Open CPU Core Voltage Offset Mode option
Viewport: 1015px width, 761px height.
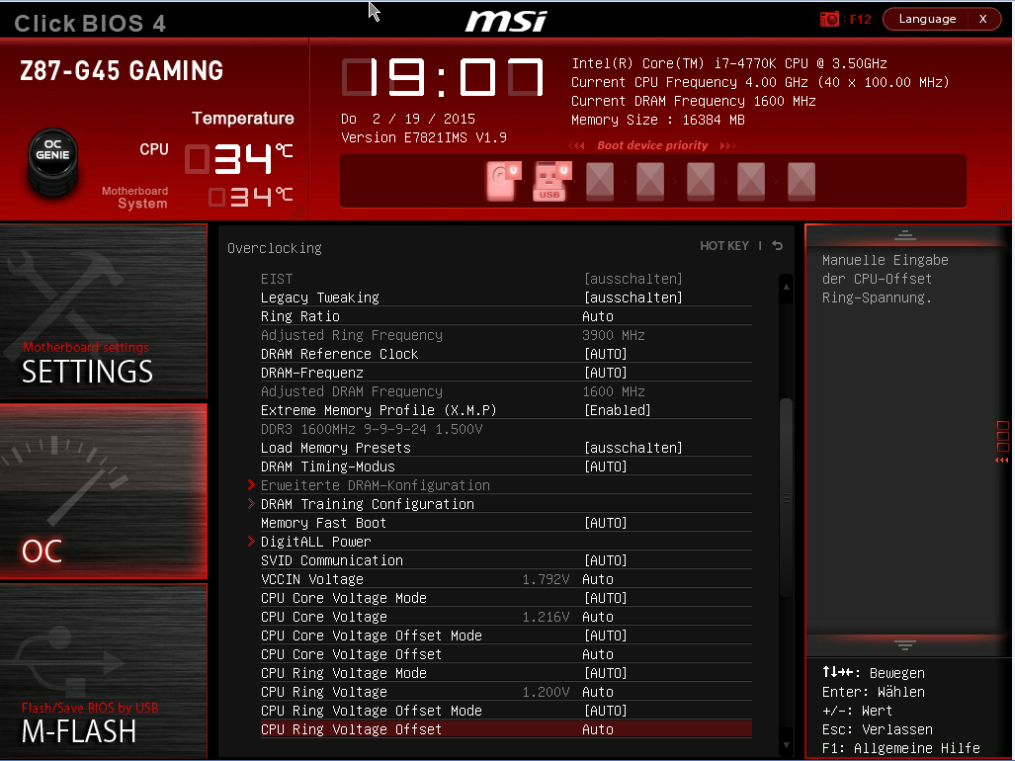[x=605, y=635]
